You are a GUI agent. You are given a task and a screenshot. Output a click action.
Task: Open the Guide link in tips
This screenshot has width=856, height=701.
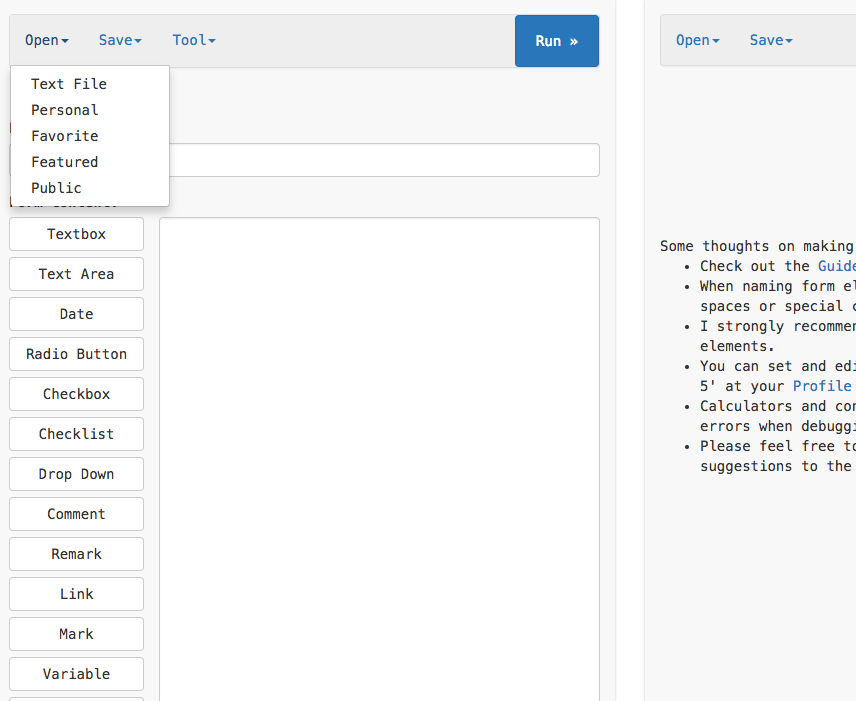[x=836, y=266]
